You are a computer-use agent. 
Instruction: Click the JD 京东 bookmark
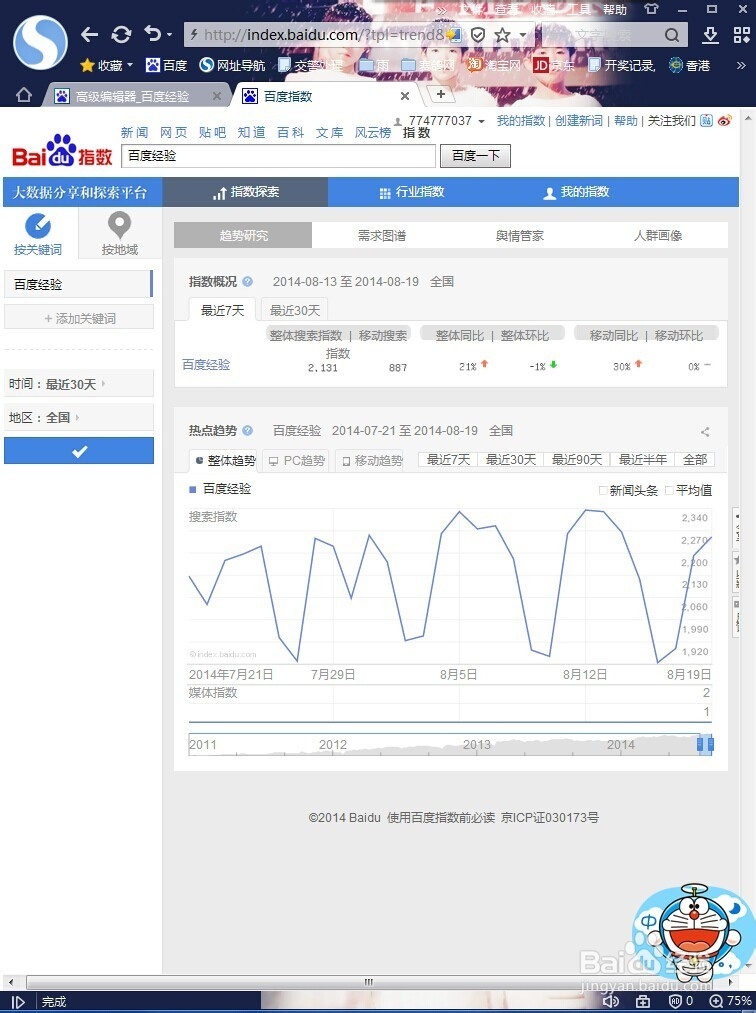(554, 65)
